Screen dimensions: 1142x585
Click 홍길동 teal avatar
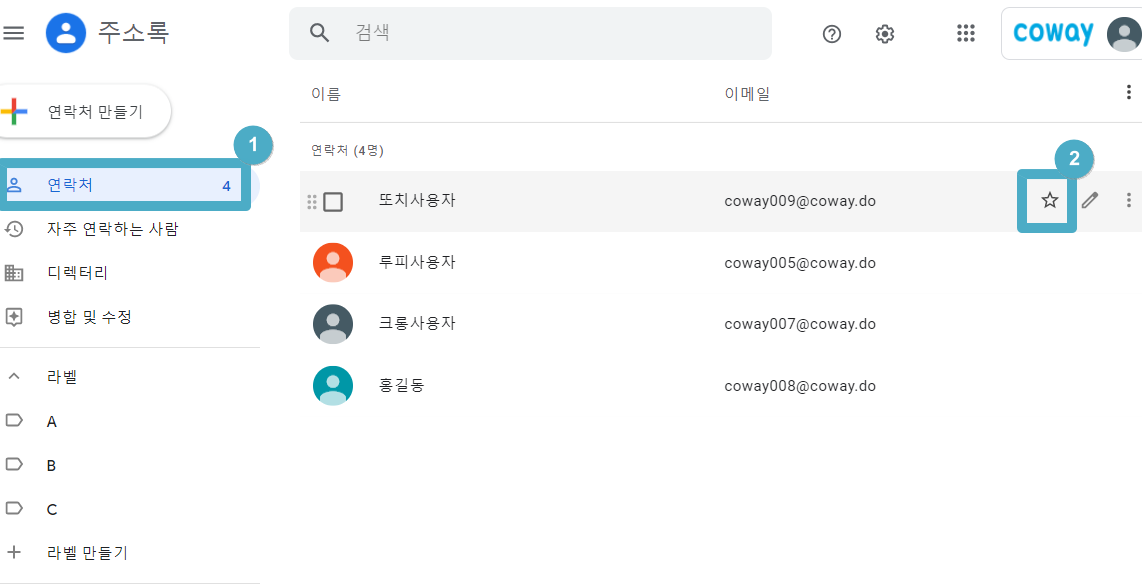tap(333, 385)
